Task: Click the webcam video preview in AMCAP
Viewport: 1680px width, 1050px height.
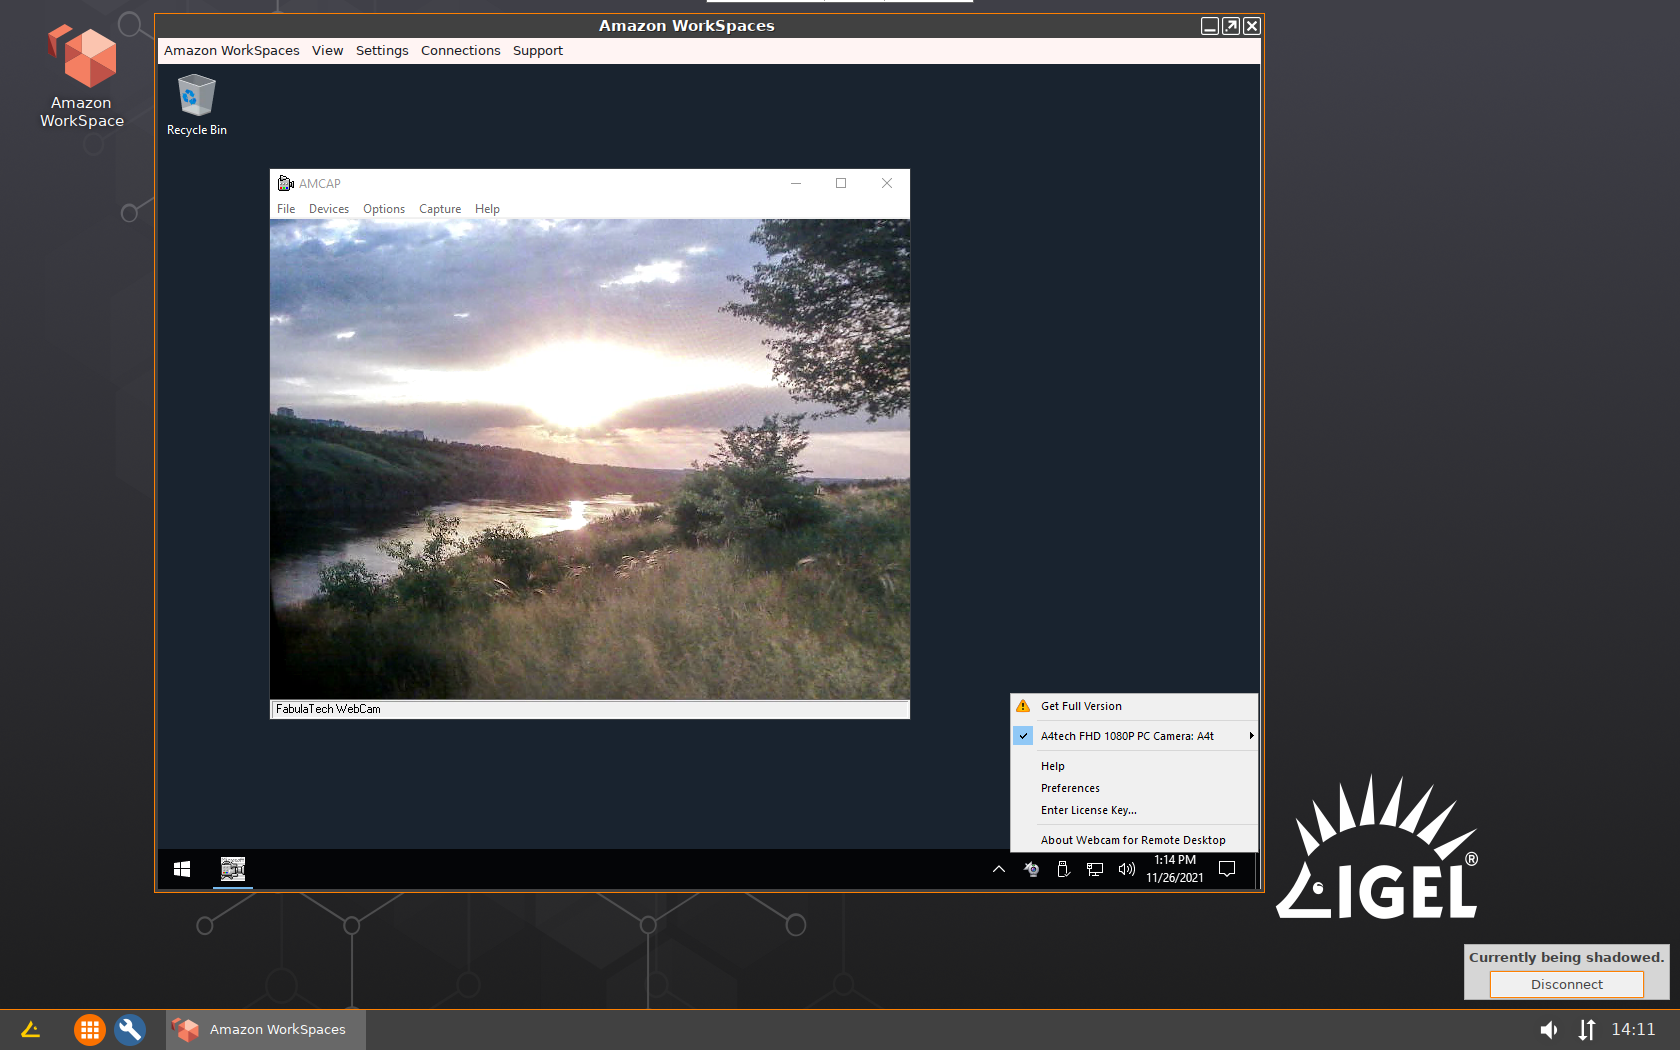Action: [590, 459]
